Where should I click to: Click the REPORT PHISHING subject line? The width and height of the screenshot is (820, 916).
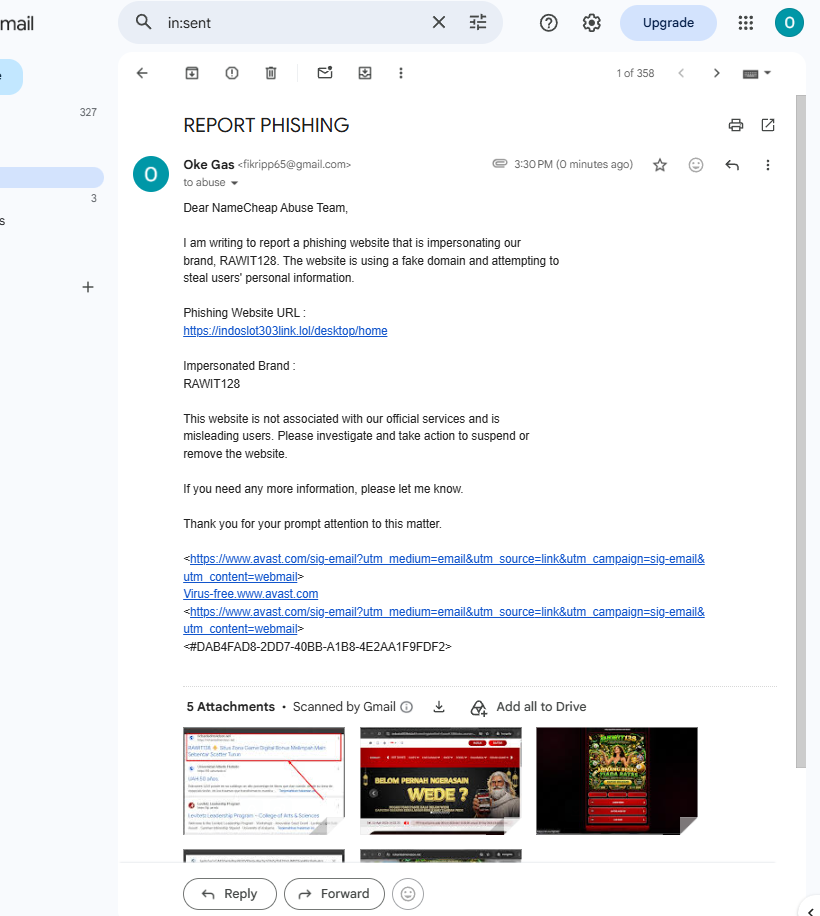tap(266, 125)
